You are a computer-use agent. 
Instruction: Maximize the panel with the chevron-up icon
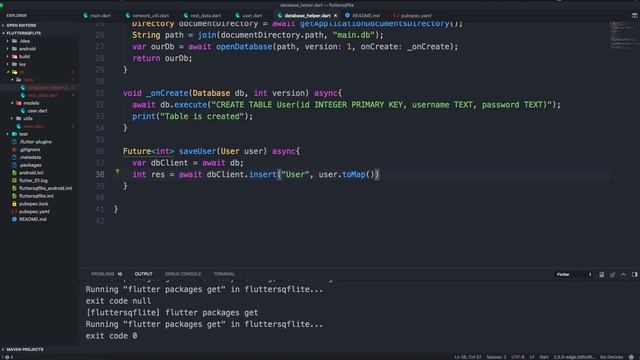point(623,274)
